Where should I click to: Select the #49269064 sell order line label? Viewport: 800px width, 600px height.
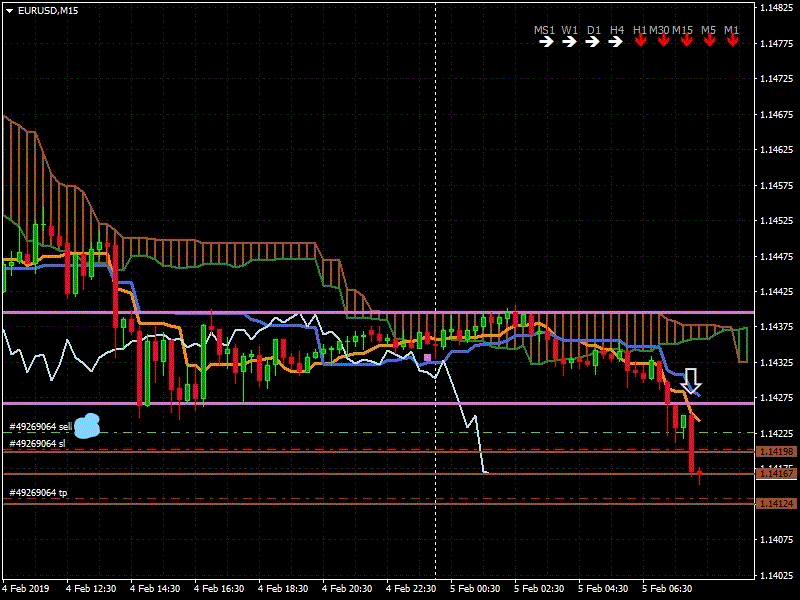[x=41, y=427]
